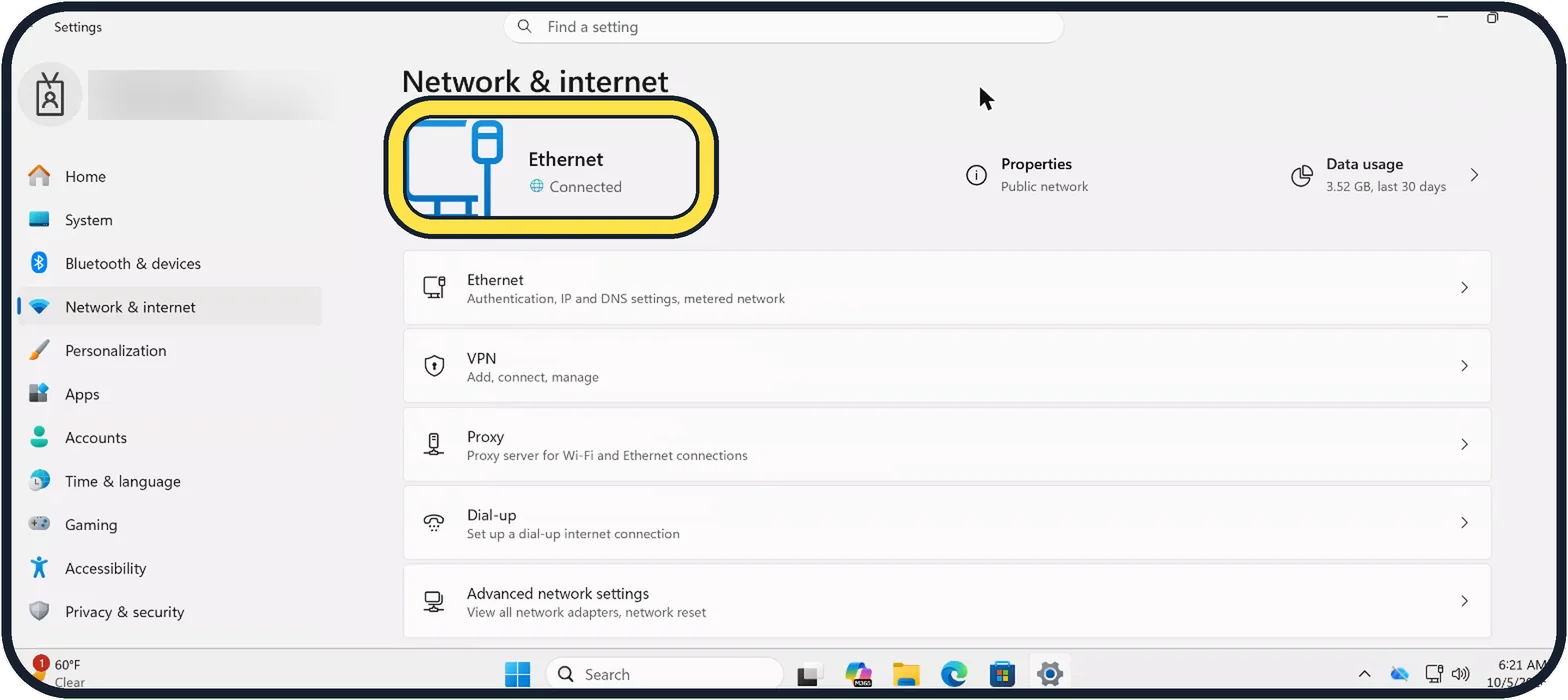Click the user account avatar icon
Viewport: 1568px width, 700px height.
coord(49,95)
